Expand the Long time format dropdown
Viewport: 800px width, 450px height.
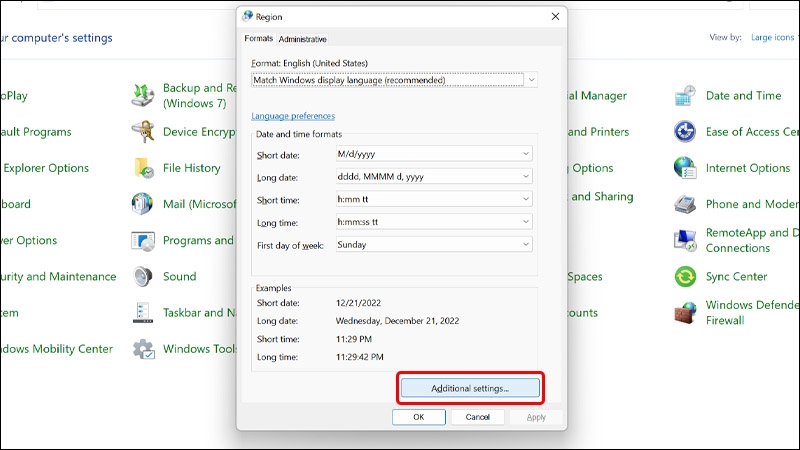[x=526, y=222]
